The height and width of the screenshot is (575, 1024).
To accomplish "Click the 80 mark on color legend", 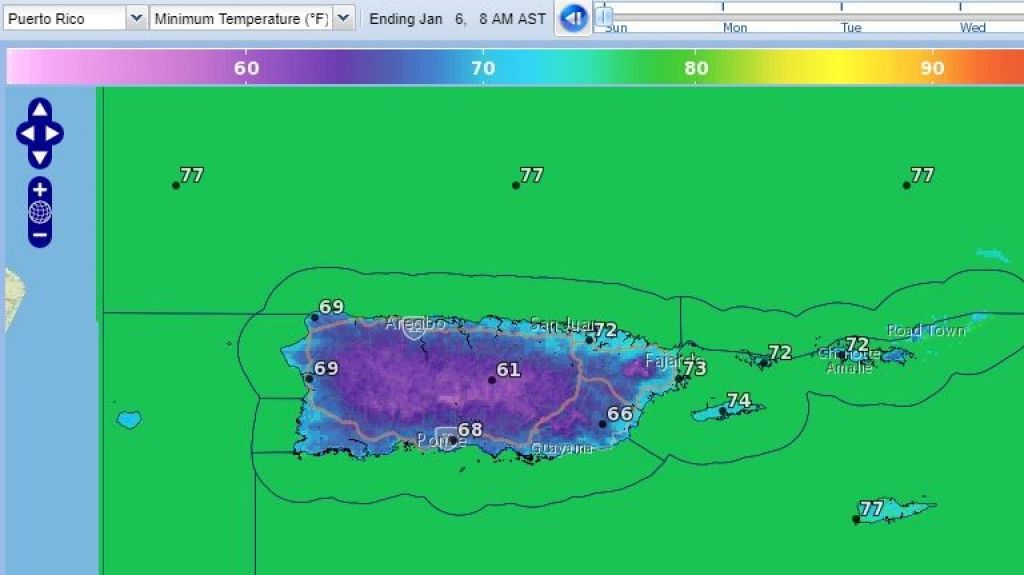I will [697, 68].
